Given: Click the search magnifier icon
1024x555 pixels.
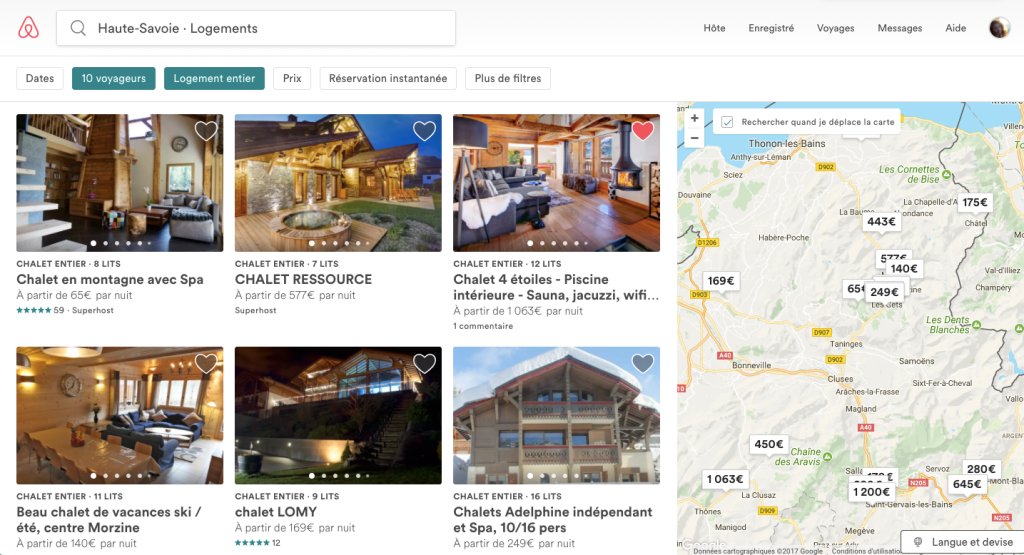Looking at the screenshot, I should (78, 28).
